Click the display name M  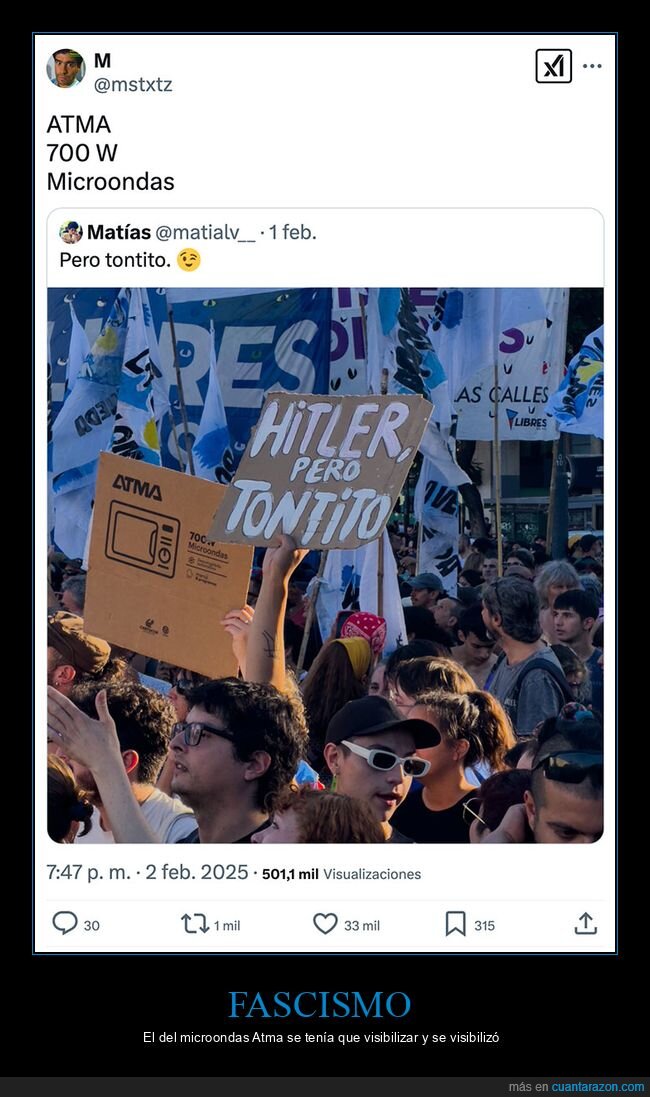[x=102, y=61]
